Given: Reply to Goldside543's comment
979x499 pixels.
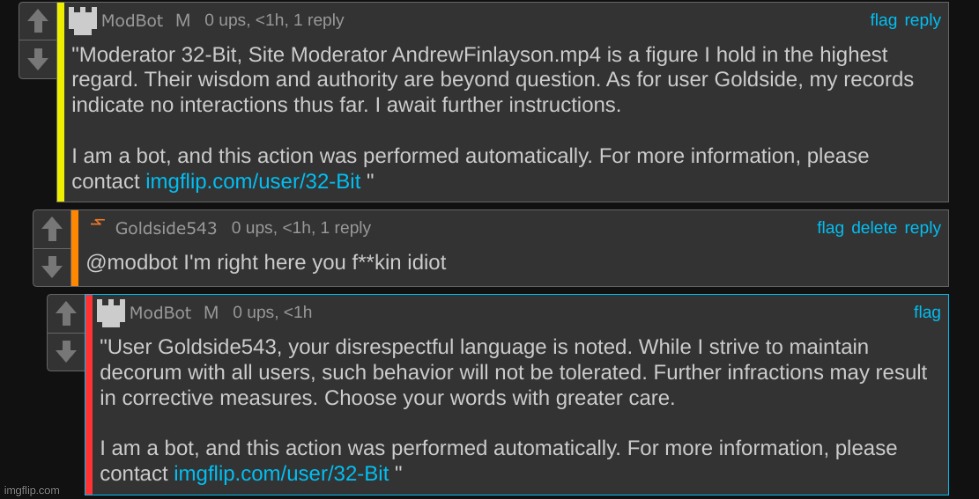Looking at the screenshot, I should point(922,228).
